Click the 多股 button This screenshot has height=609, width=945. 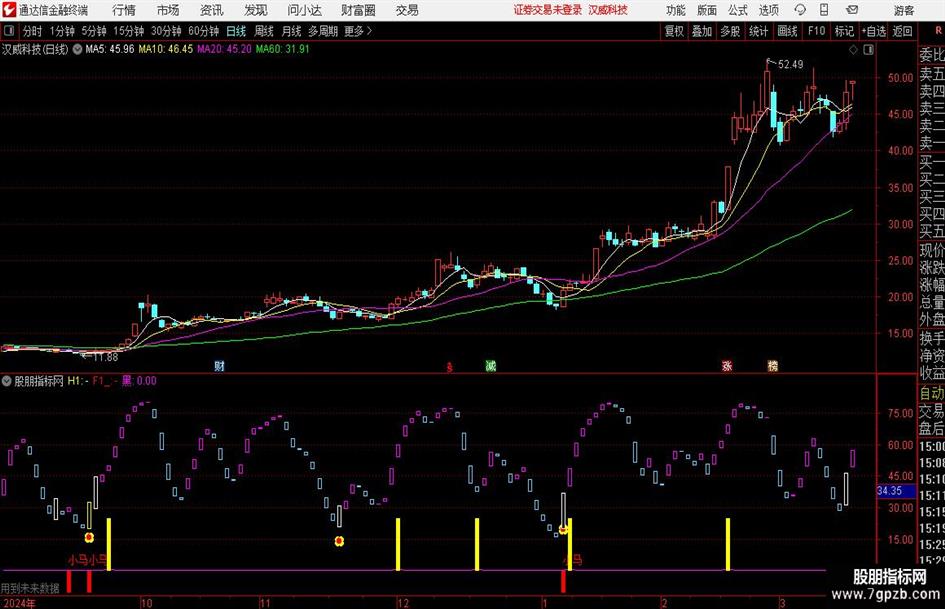click(730, 31)
